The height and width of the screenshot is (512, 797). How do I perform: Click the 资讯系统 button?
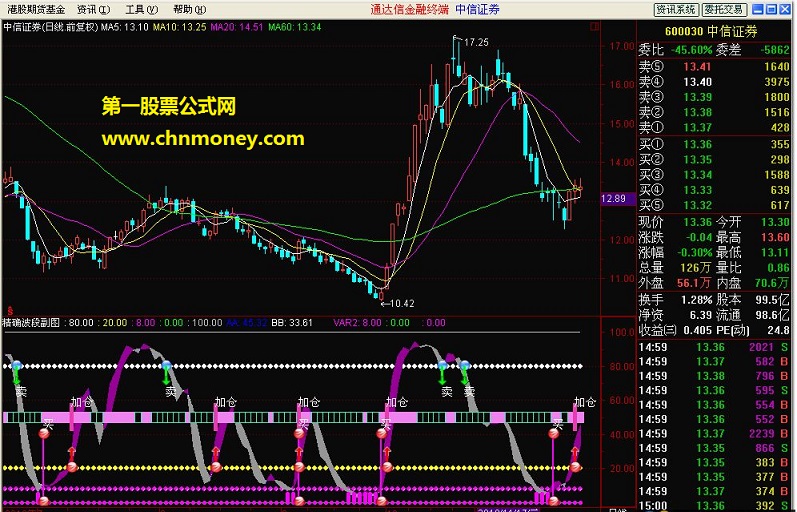click(676, 9)
